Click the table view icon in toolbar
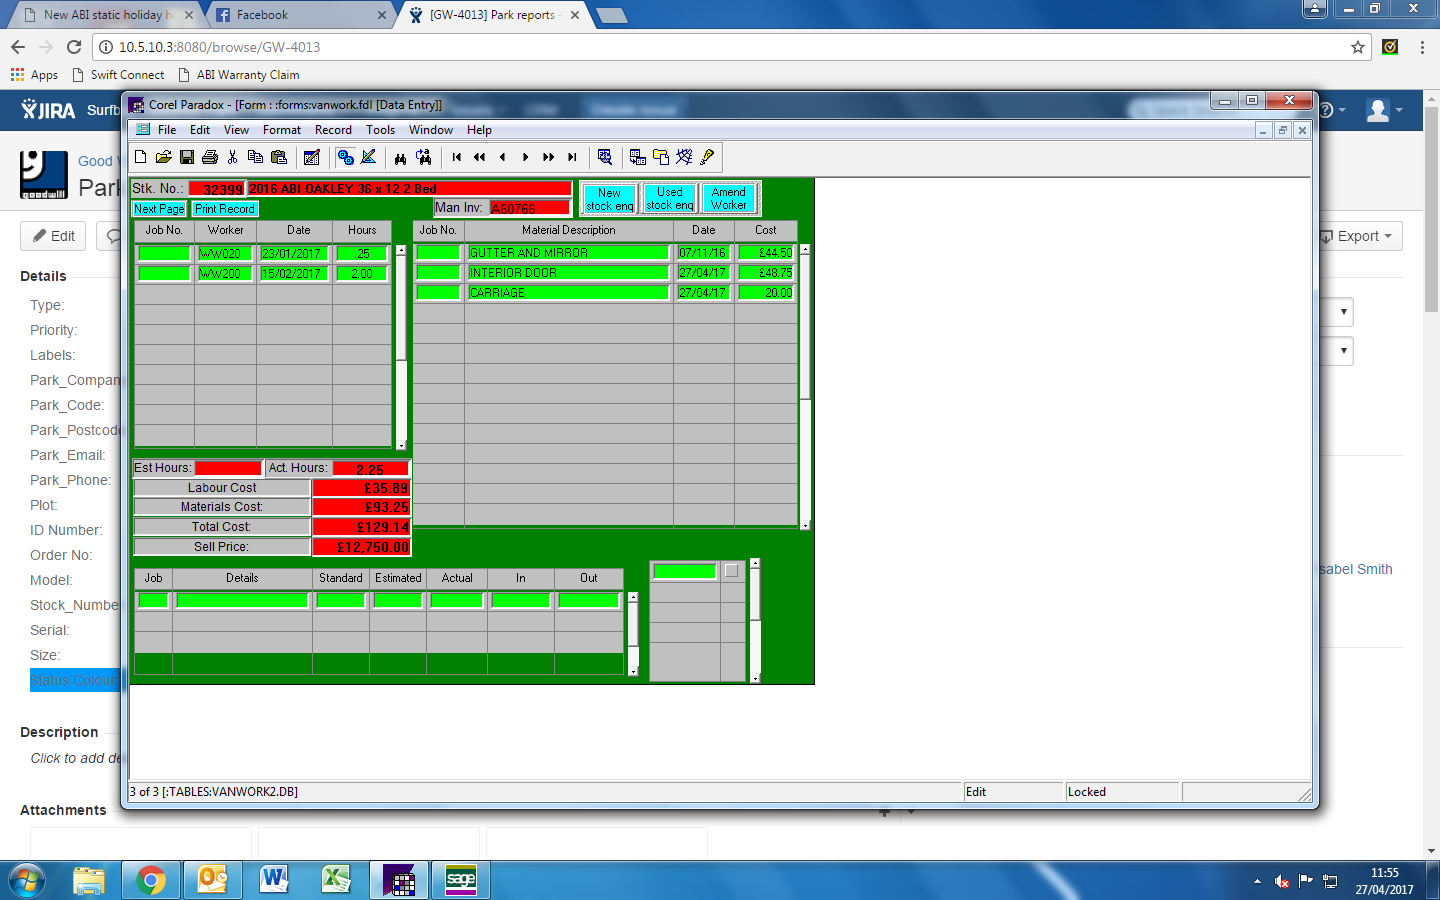1440x900 pixels. click(x=312, y=157)
